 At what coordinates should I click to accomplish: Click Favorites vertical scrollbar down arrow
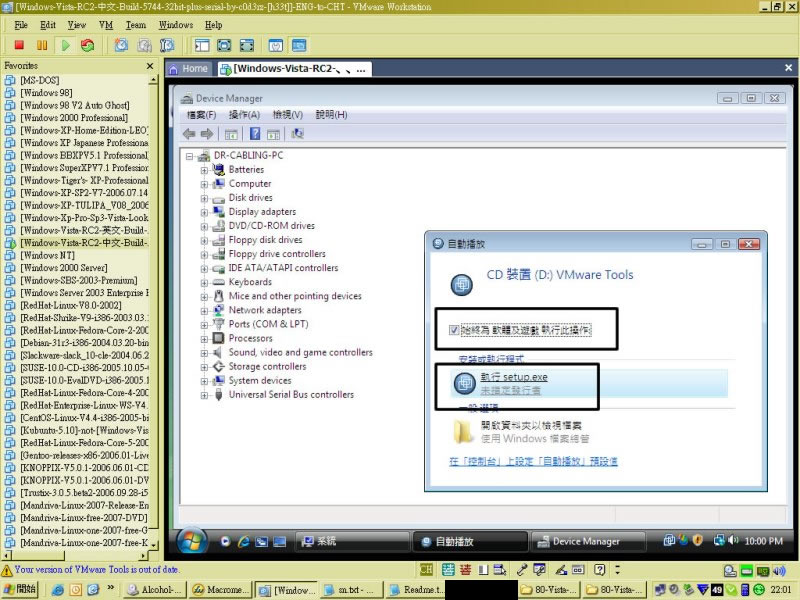pos(153,545)
